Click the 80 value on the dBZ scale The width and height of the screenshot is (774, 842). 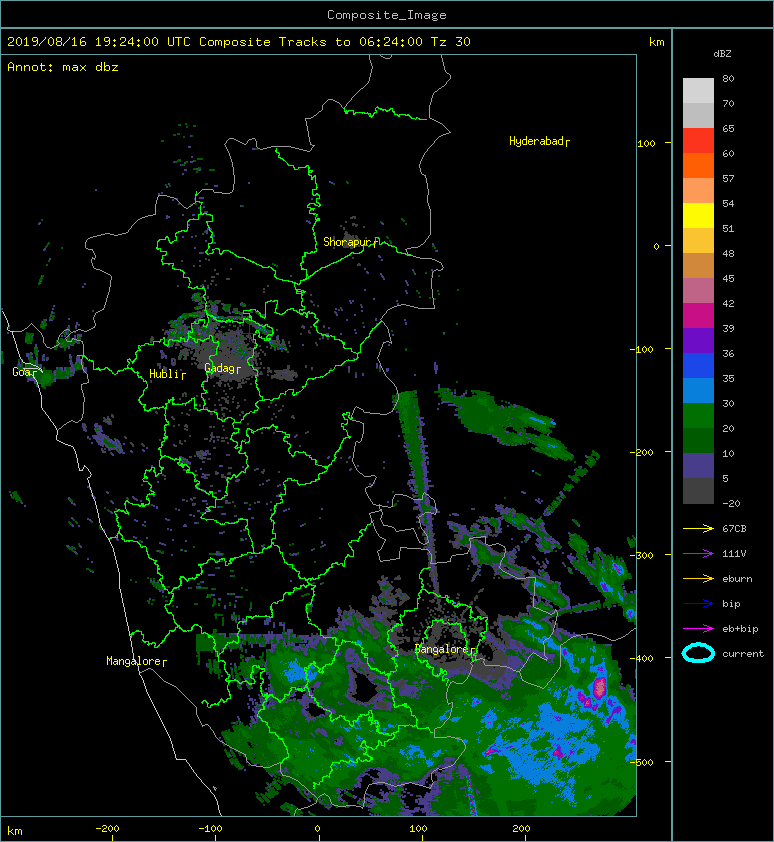coord(728,78)
